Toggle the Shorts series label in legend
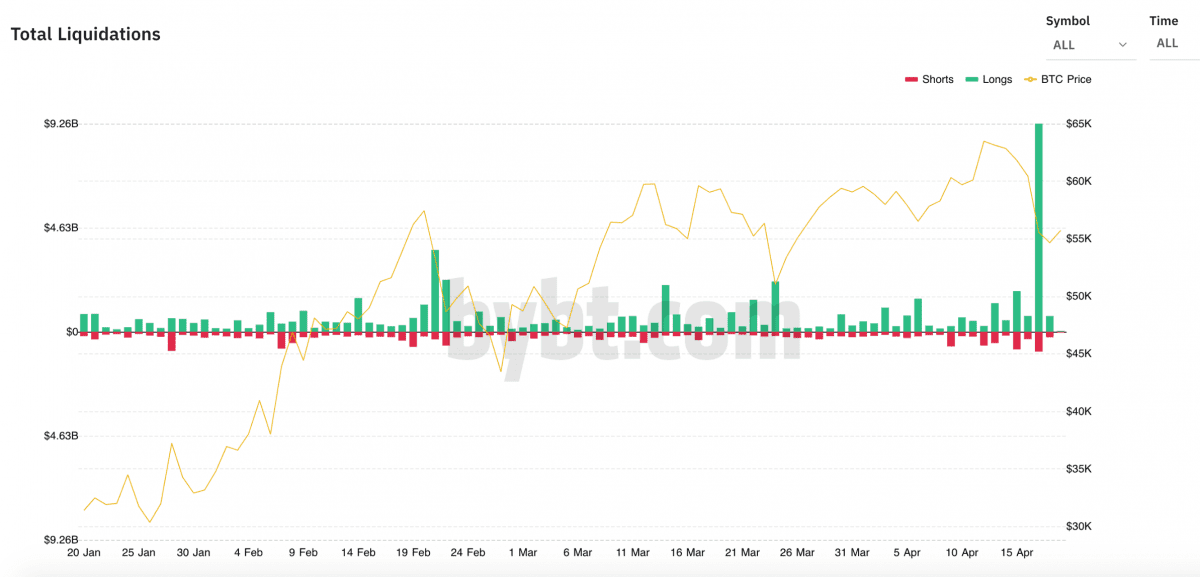Screen dimensions: 1200x577 click(x=938, y=80)
